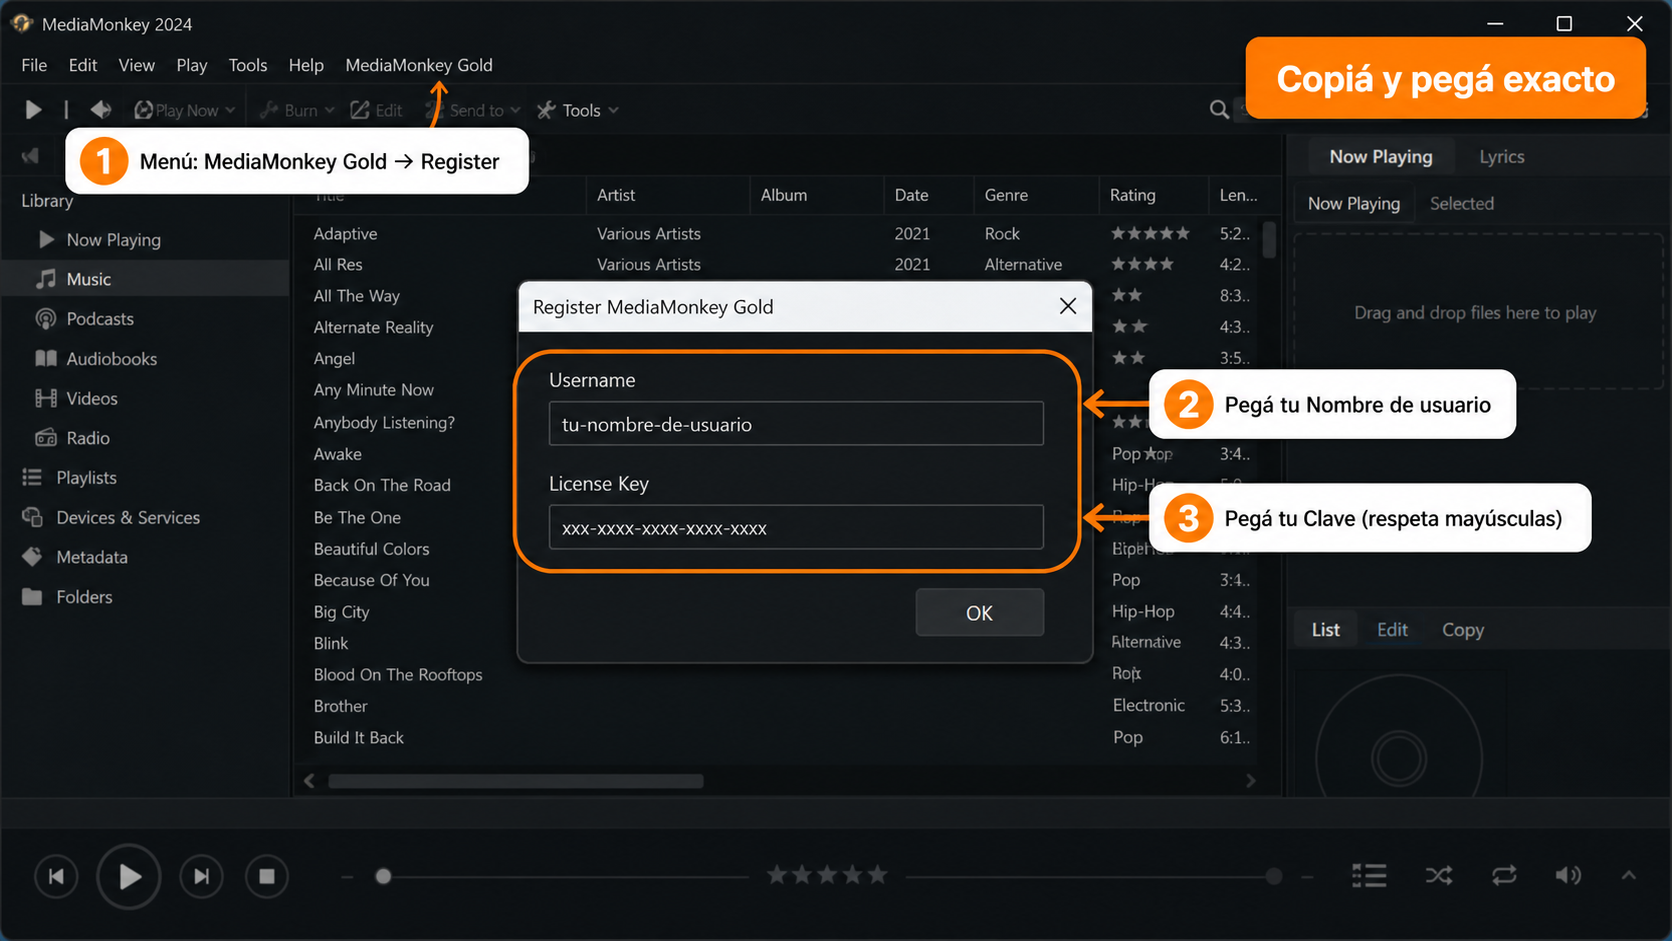Viewport: 1672px width, 941px height.
Task: Open the File menu
Action: click(34, 65)
